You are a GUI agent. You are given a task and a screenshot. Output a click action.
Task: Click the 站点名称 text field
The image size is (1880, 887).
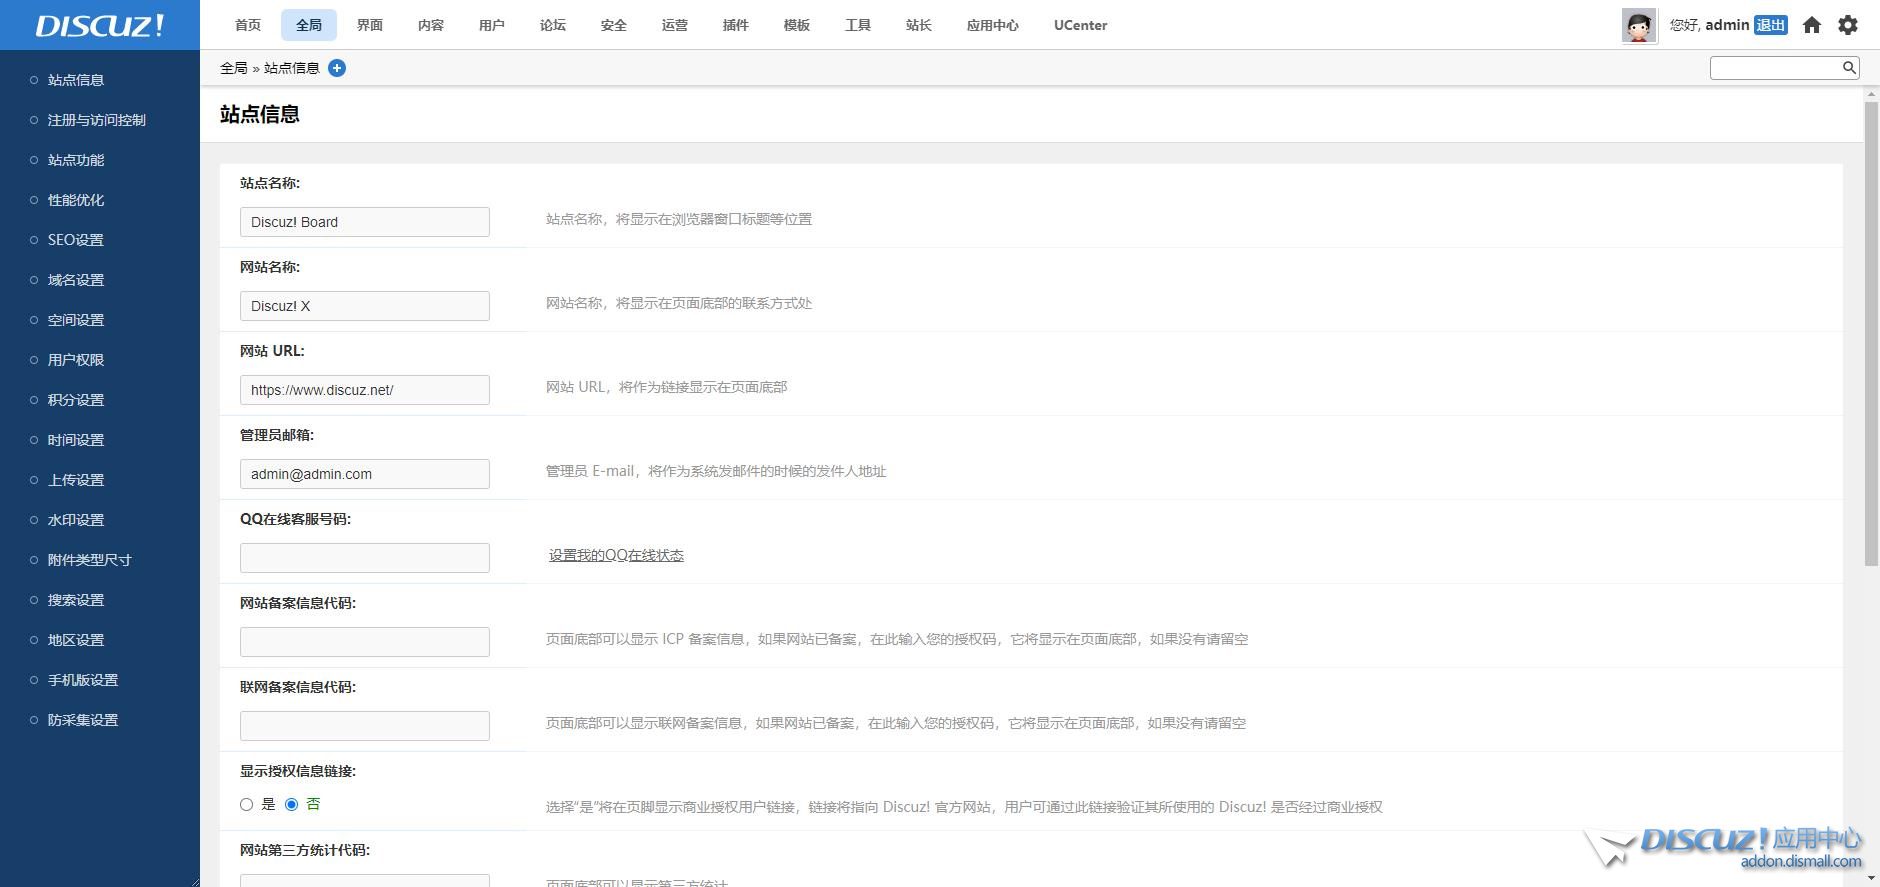click(364, 222)
